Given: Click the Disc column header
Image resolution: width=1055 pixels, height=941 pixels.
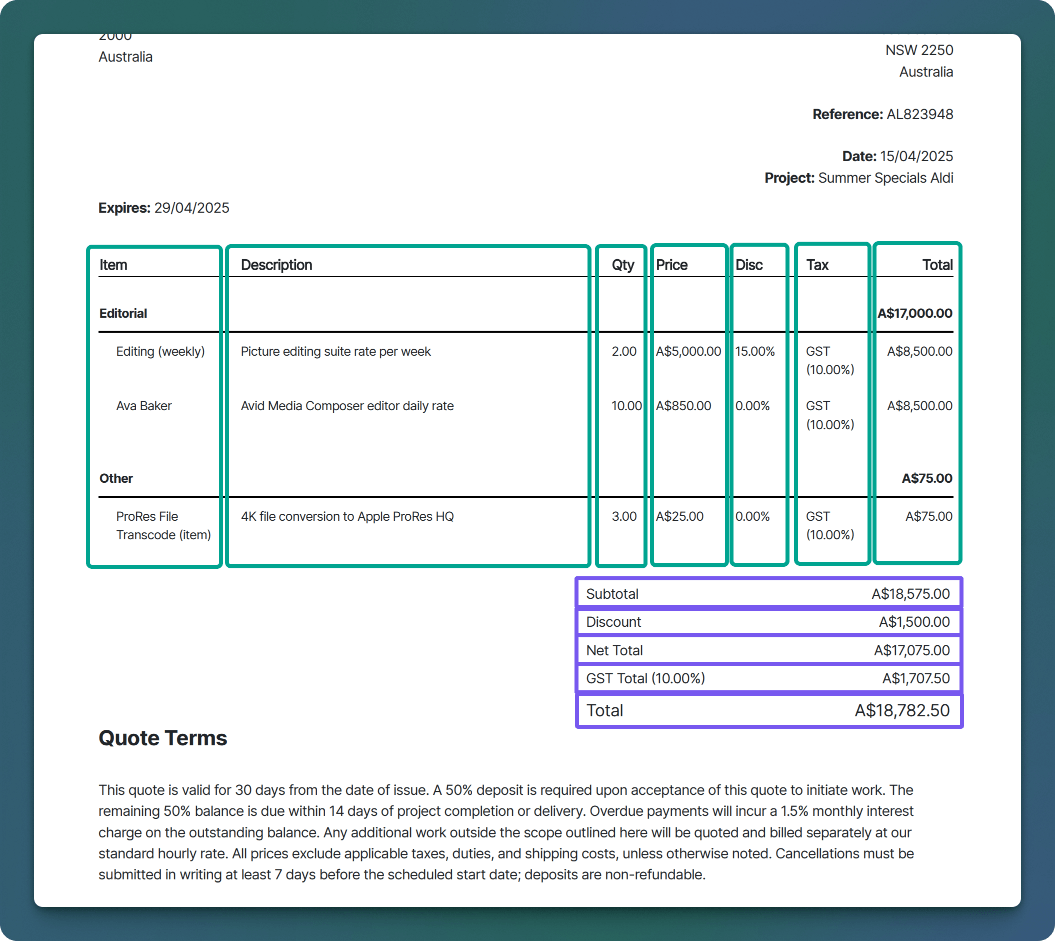Looking at the screenshot, I should [x=749, y=265].
